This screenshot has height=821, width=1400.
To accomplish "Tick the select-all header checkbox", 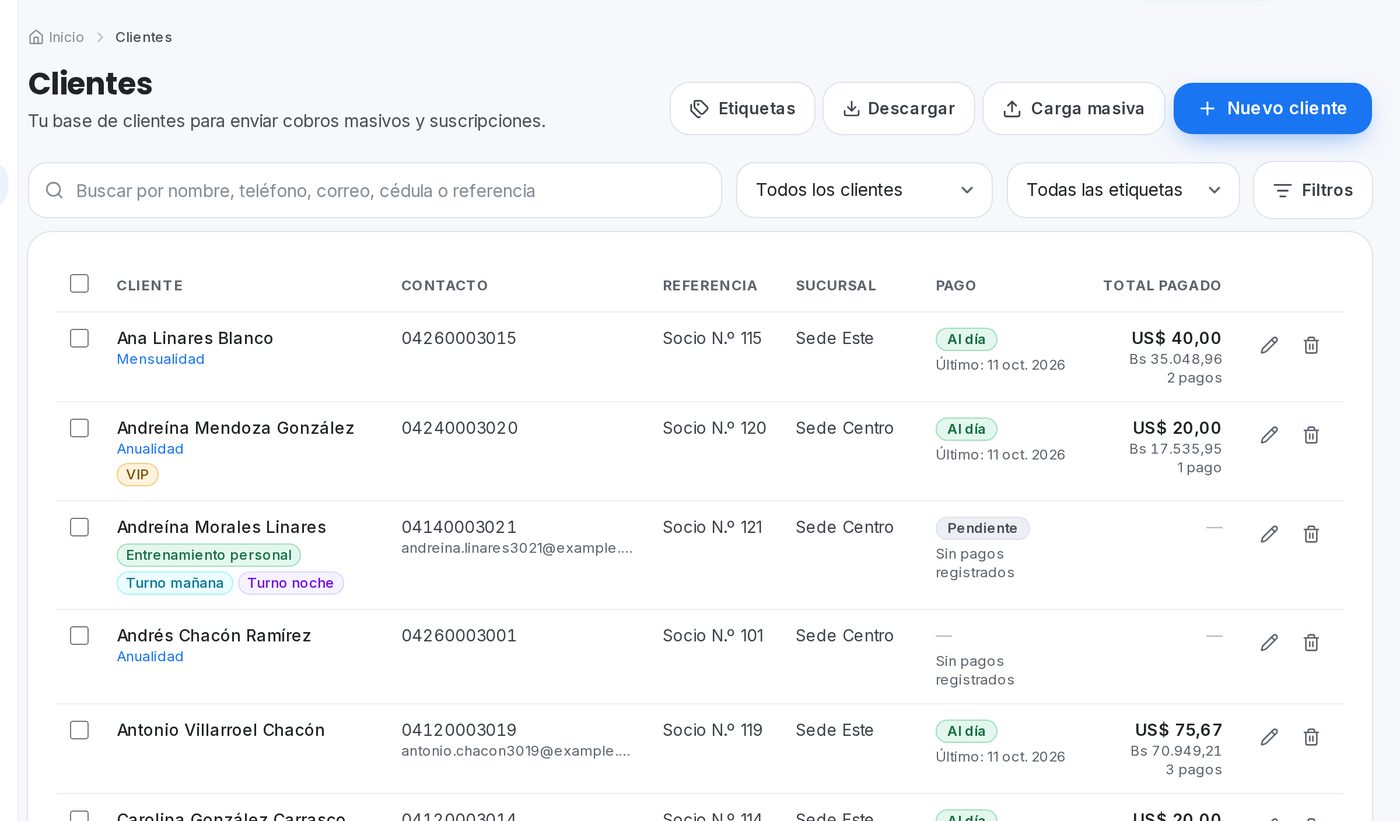I will (79, 283).
